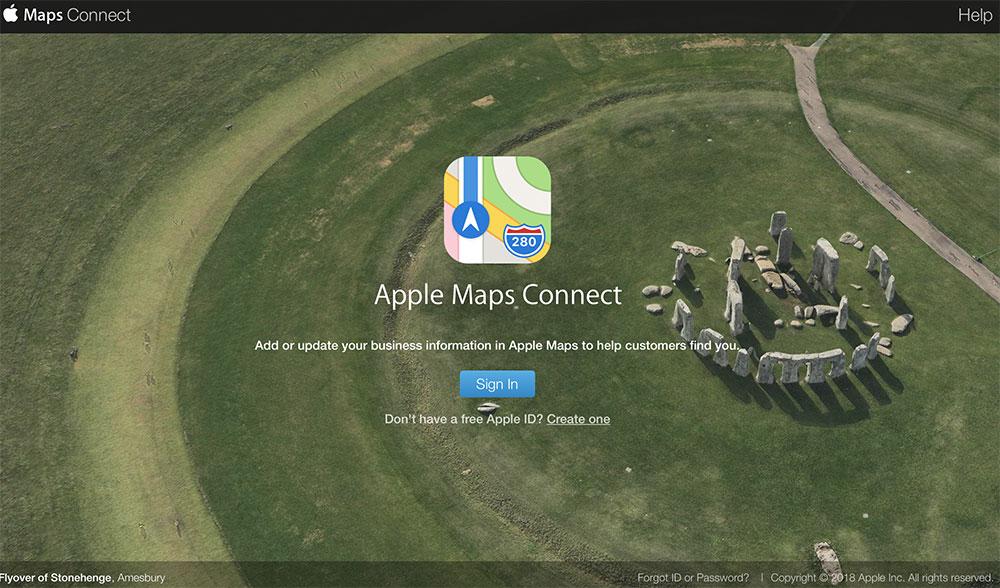Click the Apple logo in header
Screen dimensions: 1000x588
[x=10, y=13]
